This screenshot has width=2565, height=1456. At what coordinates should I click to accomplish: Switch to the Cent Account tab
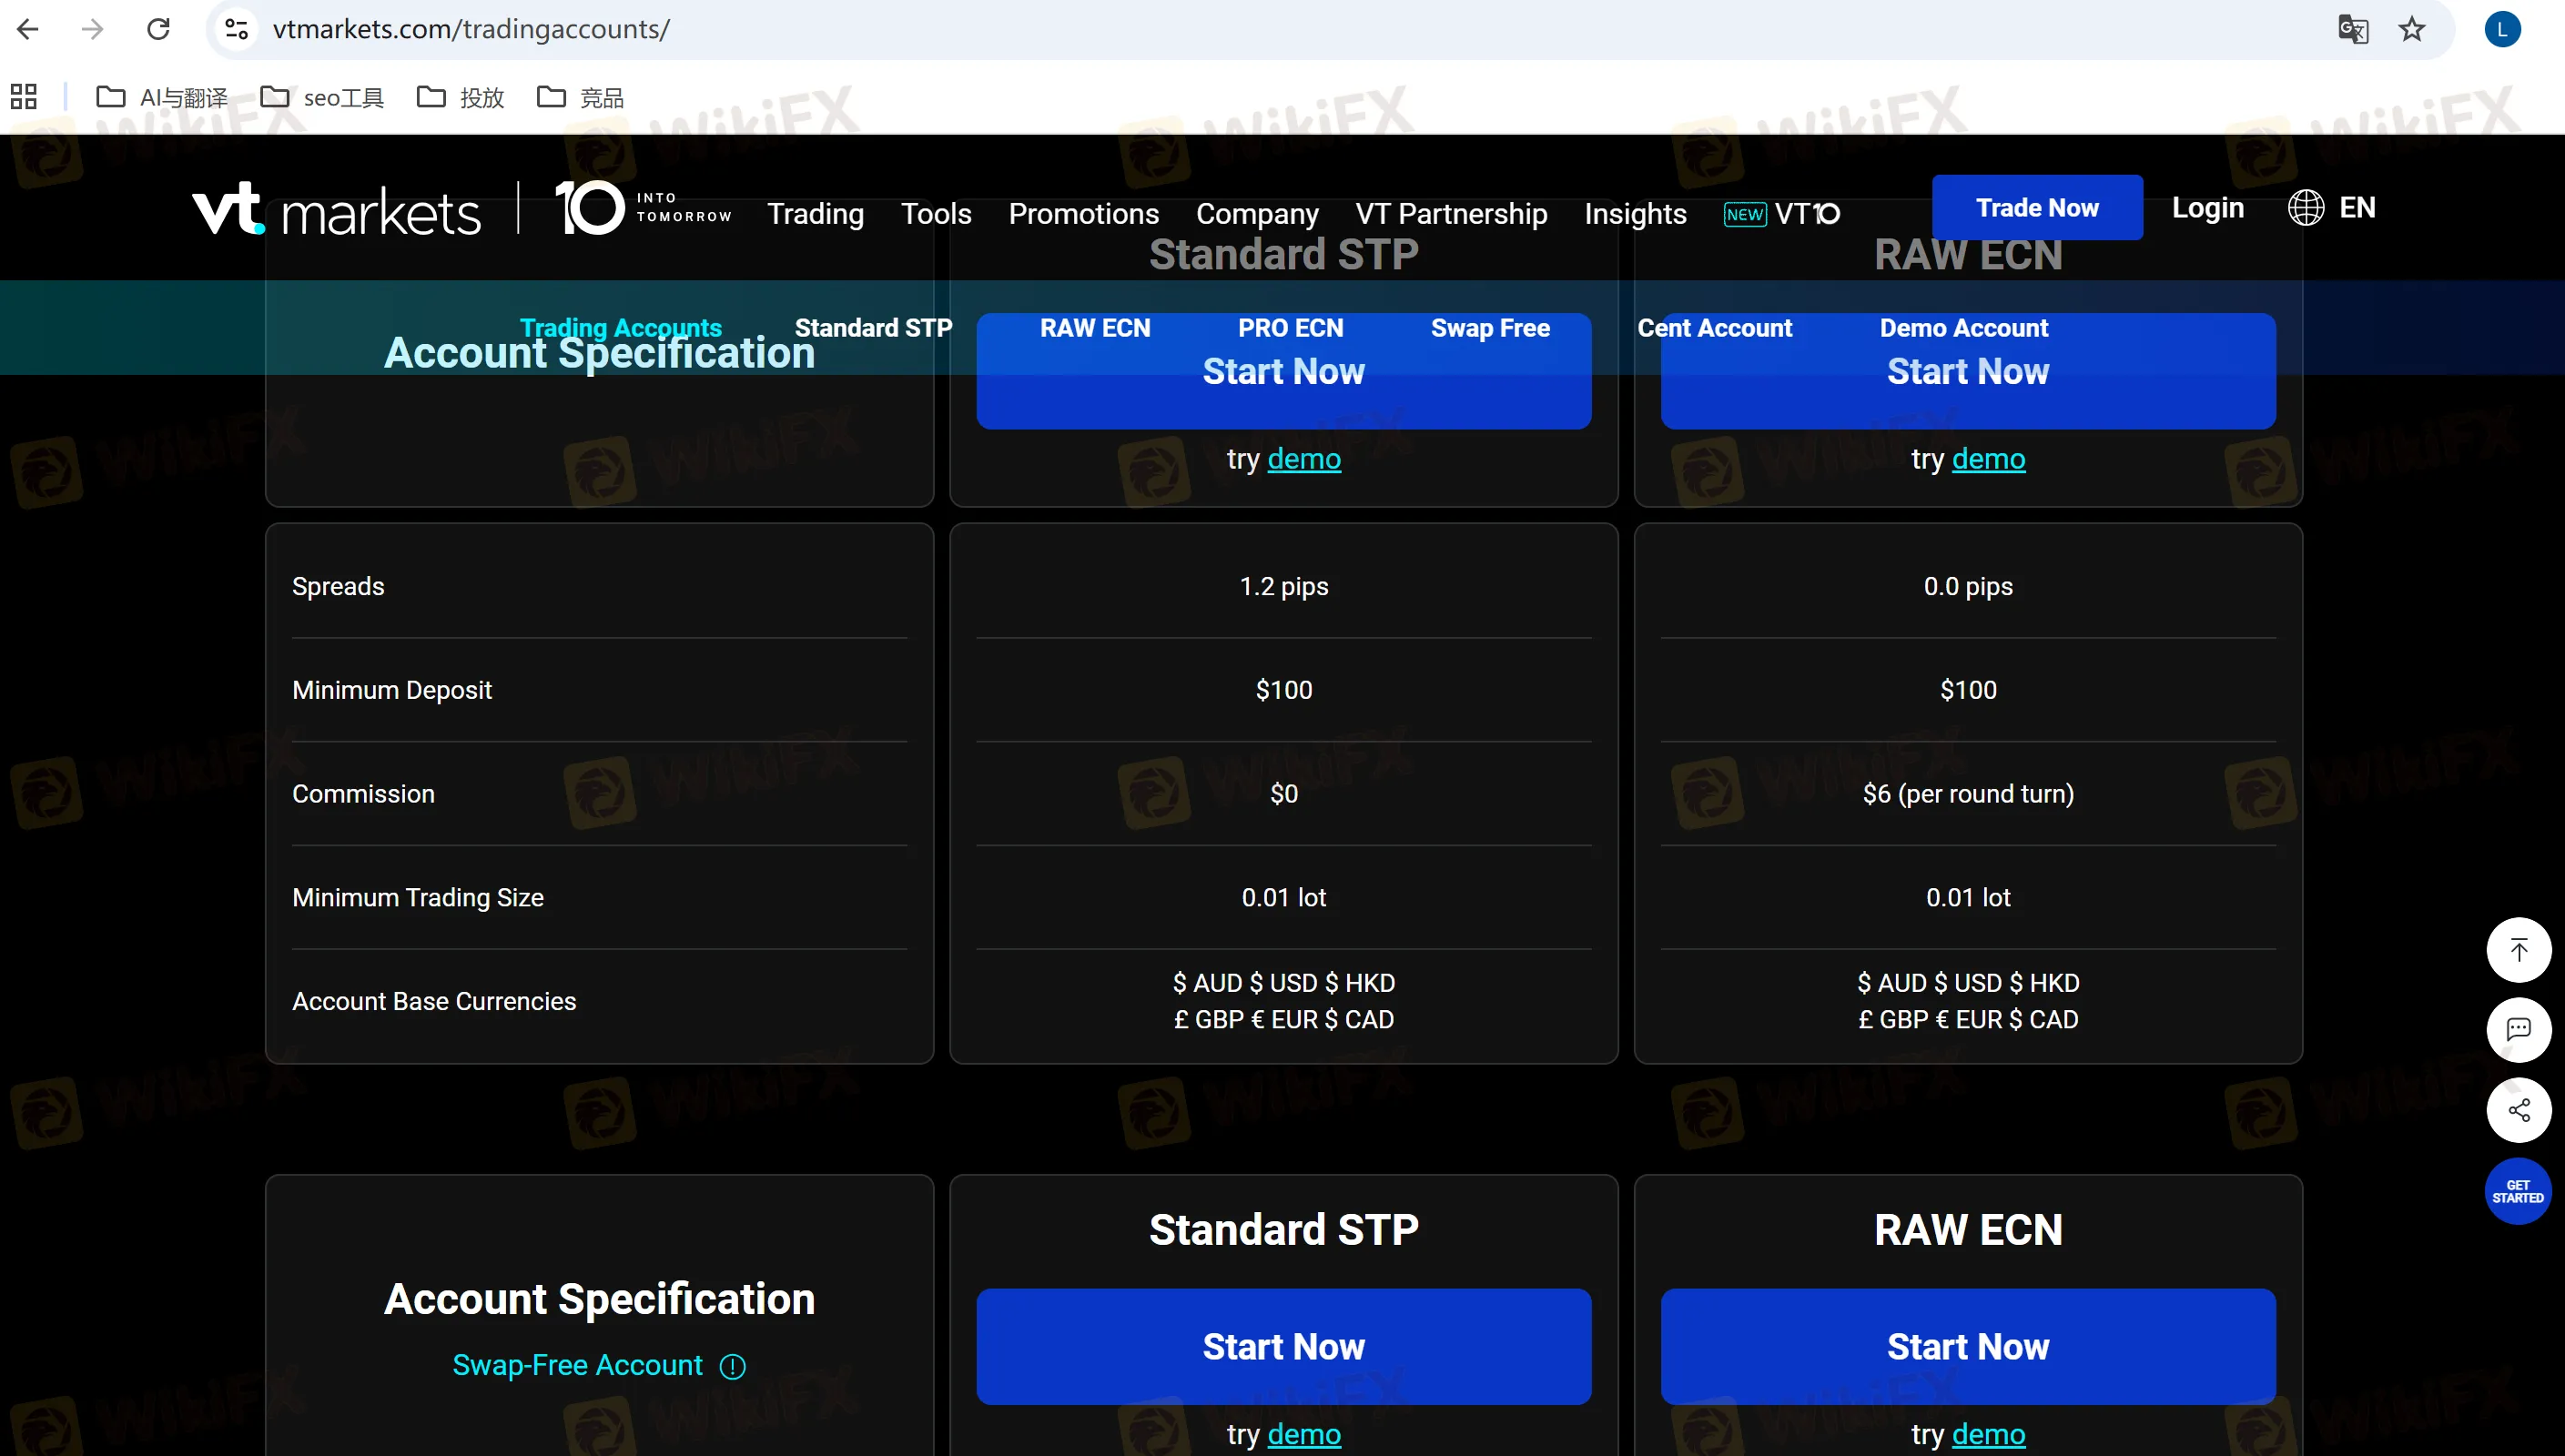[x=1714, y=328]
